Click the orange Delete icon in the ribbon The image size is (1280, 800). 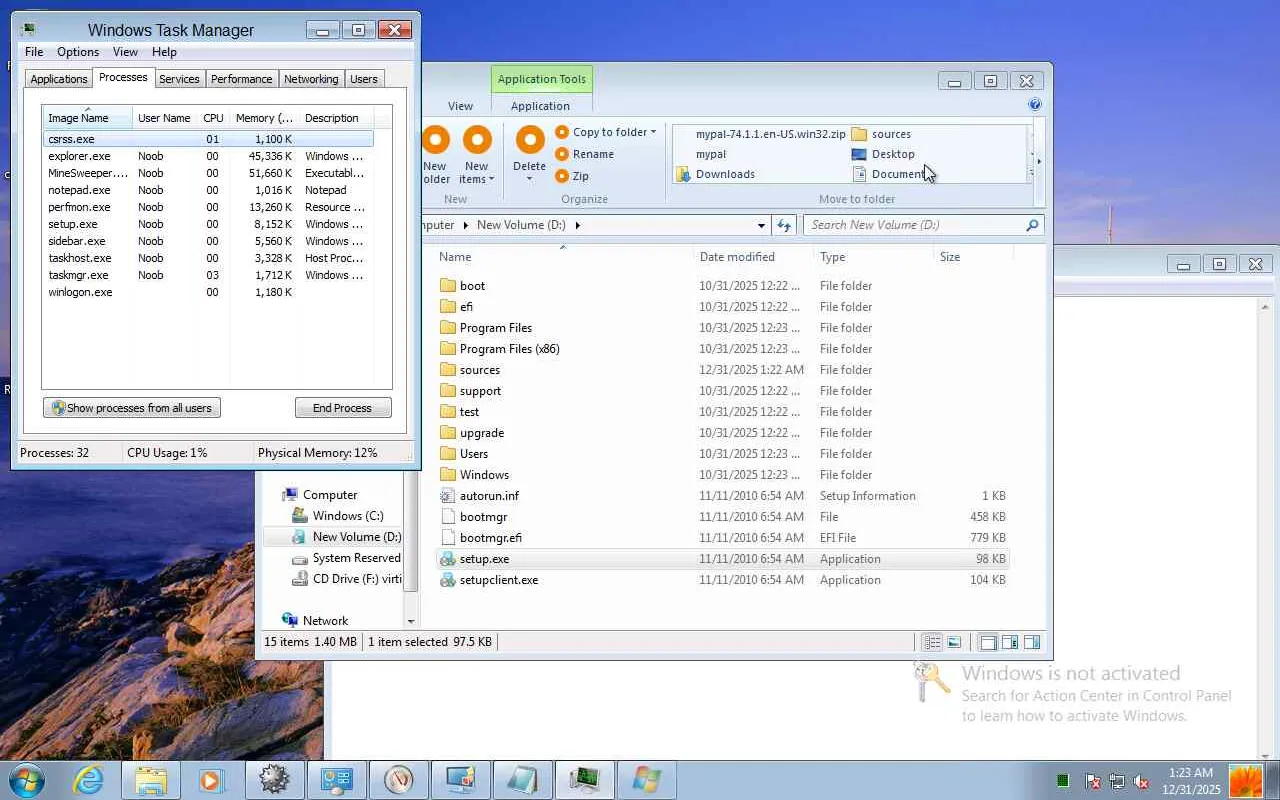529,140
